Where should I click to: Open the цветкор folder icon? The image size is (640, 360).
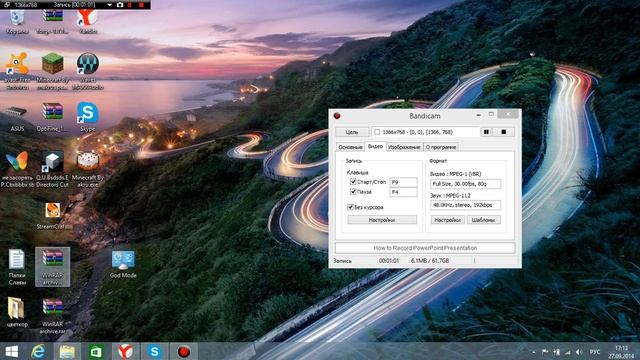17,312
